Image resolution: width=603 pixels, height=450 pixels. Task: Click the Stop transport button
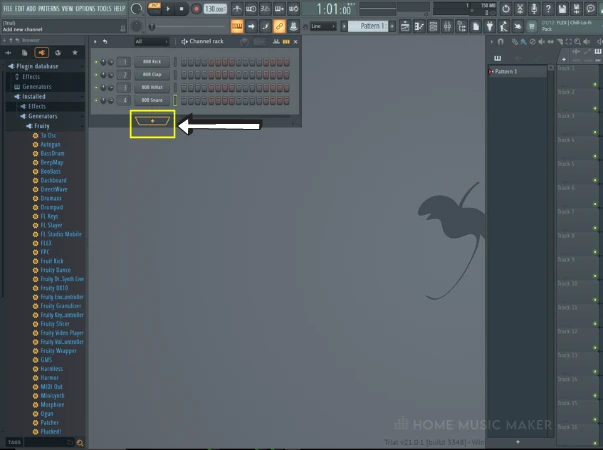tap(182, 9)
